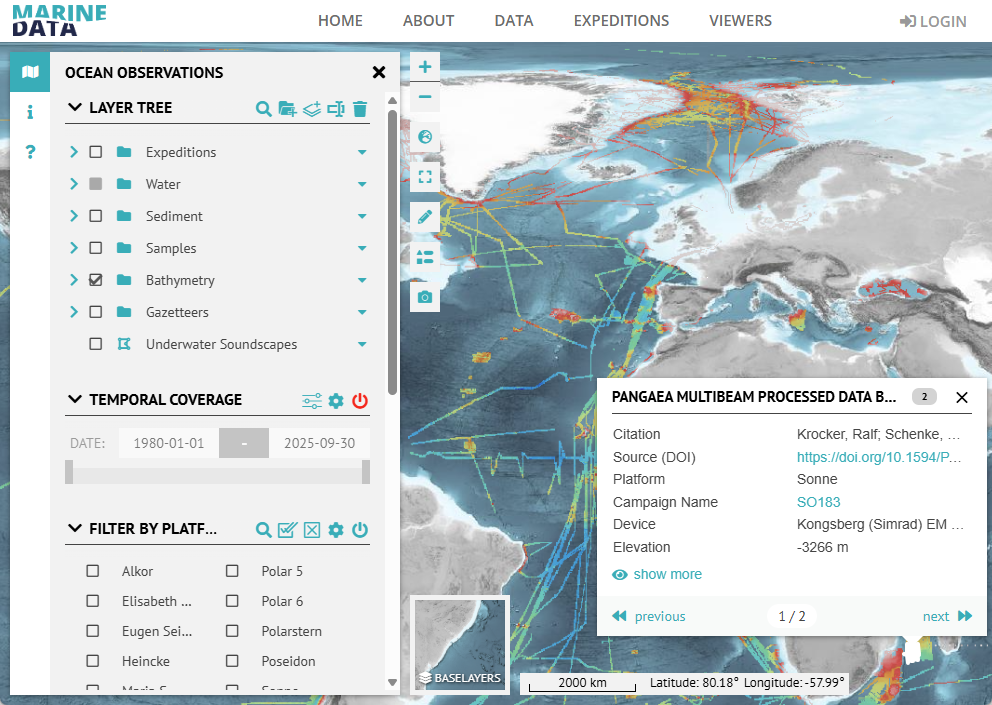Viewport: 992px width, 705px height.
Task: Open the EXPEDITIONS menu
Action: 621,21
